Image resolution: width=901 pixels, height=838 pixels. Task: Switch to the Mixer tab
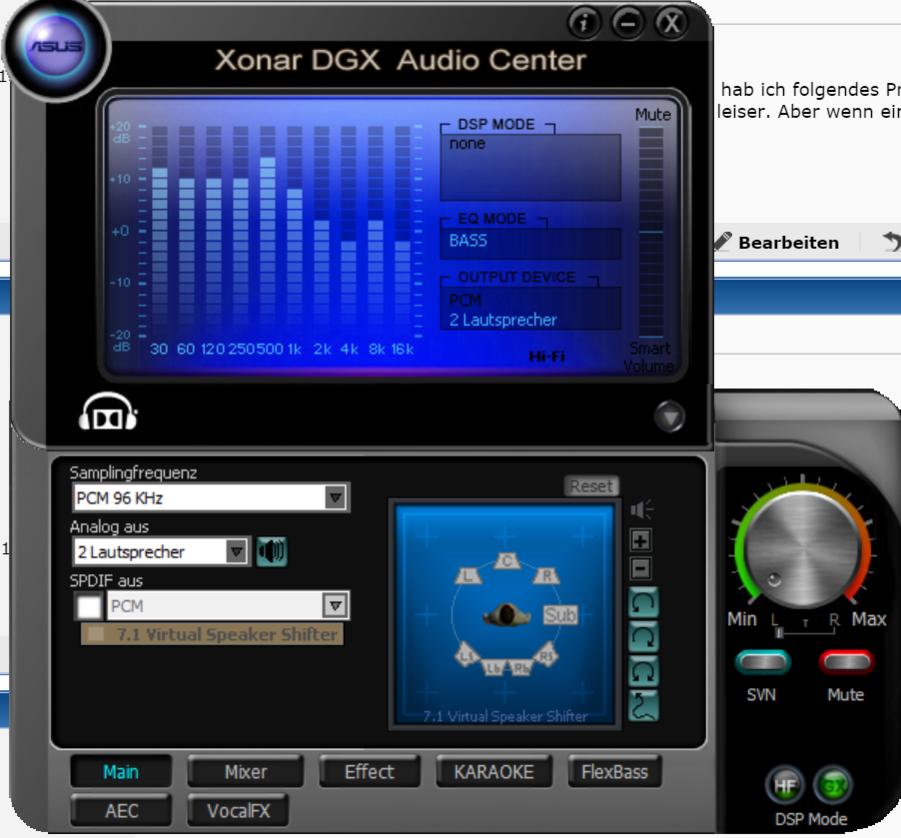245,771
